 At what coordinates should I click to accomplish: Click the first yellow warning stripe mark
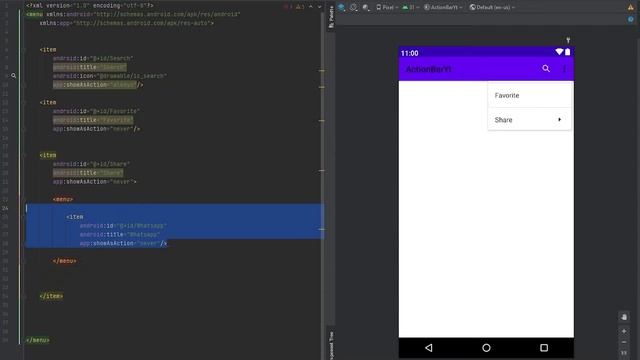pos(322,71)
